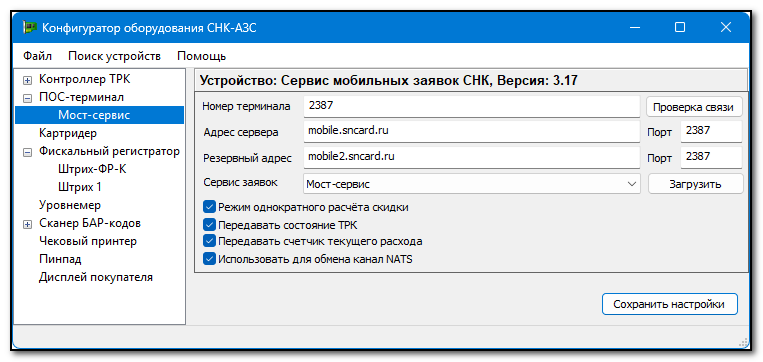The height and width of the screenshot is (362, 763).
Task: Expand the Контроллер ТРК tree node
Action: 28,80
